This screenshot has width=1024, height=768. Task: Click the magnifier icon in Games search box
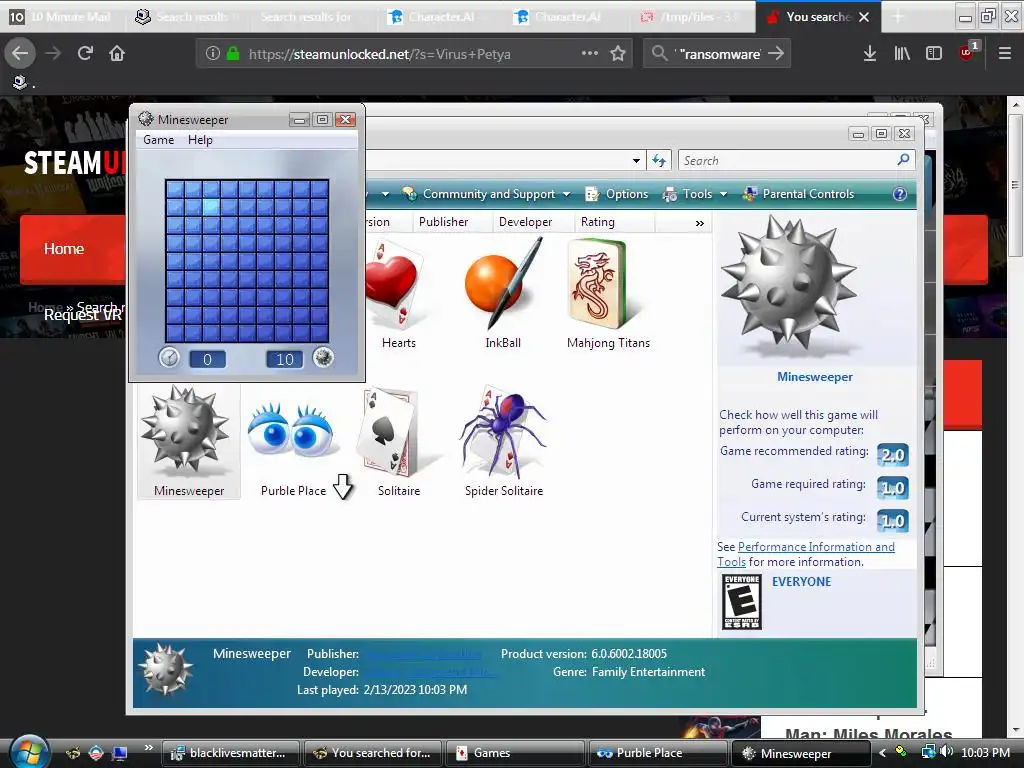pyautogui.click(x=903, y=159)
